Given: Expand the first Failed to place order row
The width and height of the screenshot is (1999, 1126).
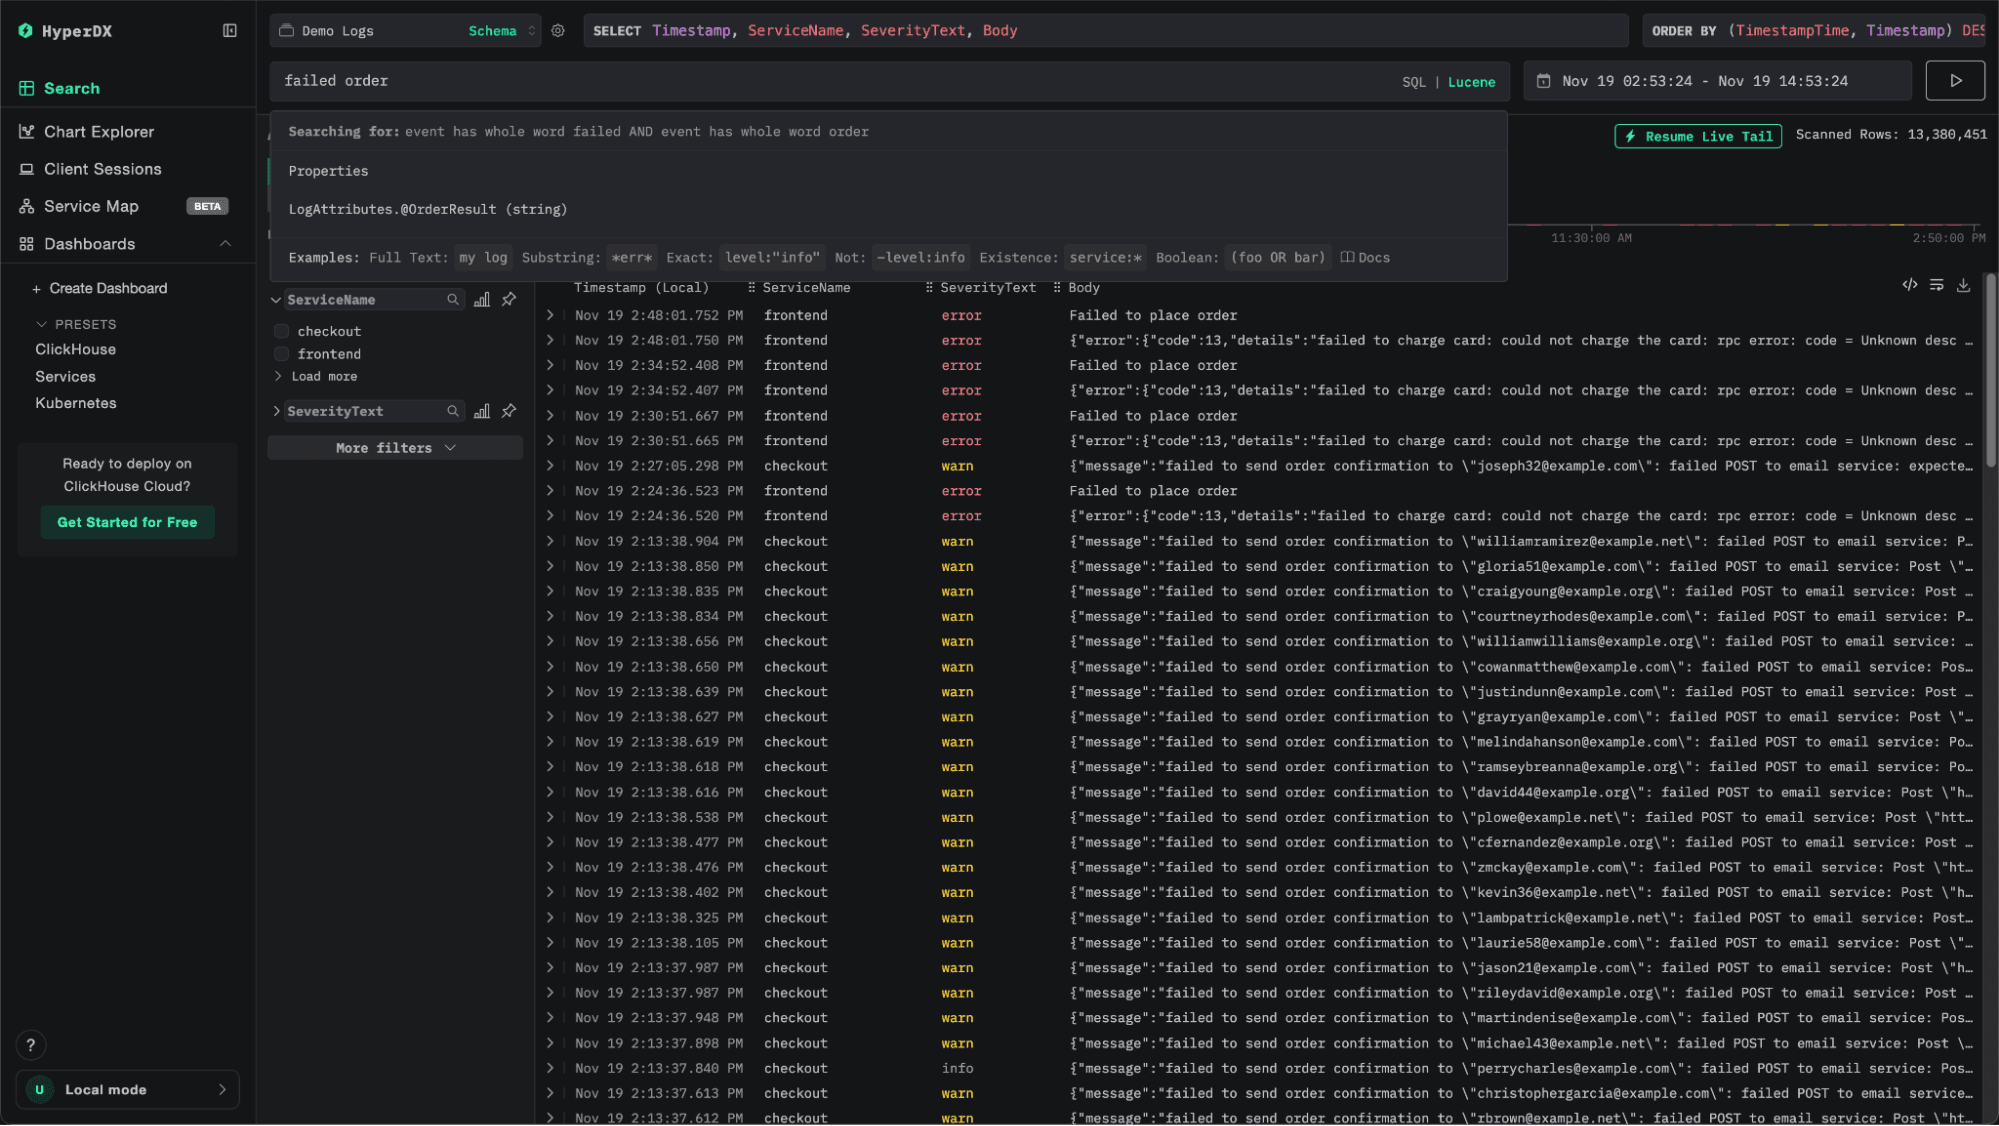Looking at the screenshot, I should click(x=550, y=315).
